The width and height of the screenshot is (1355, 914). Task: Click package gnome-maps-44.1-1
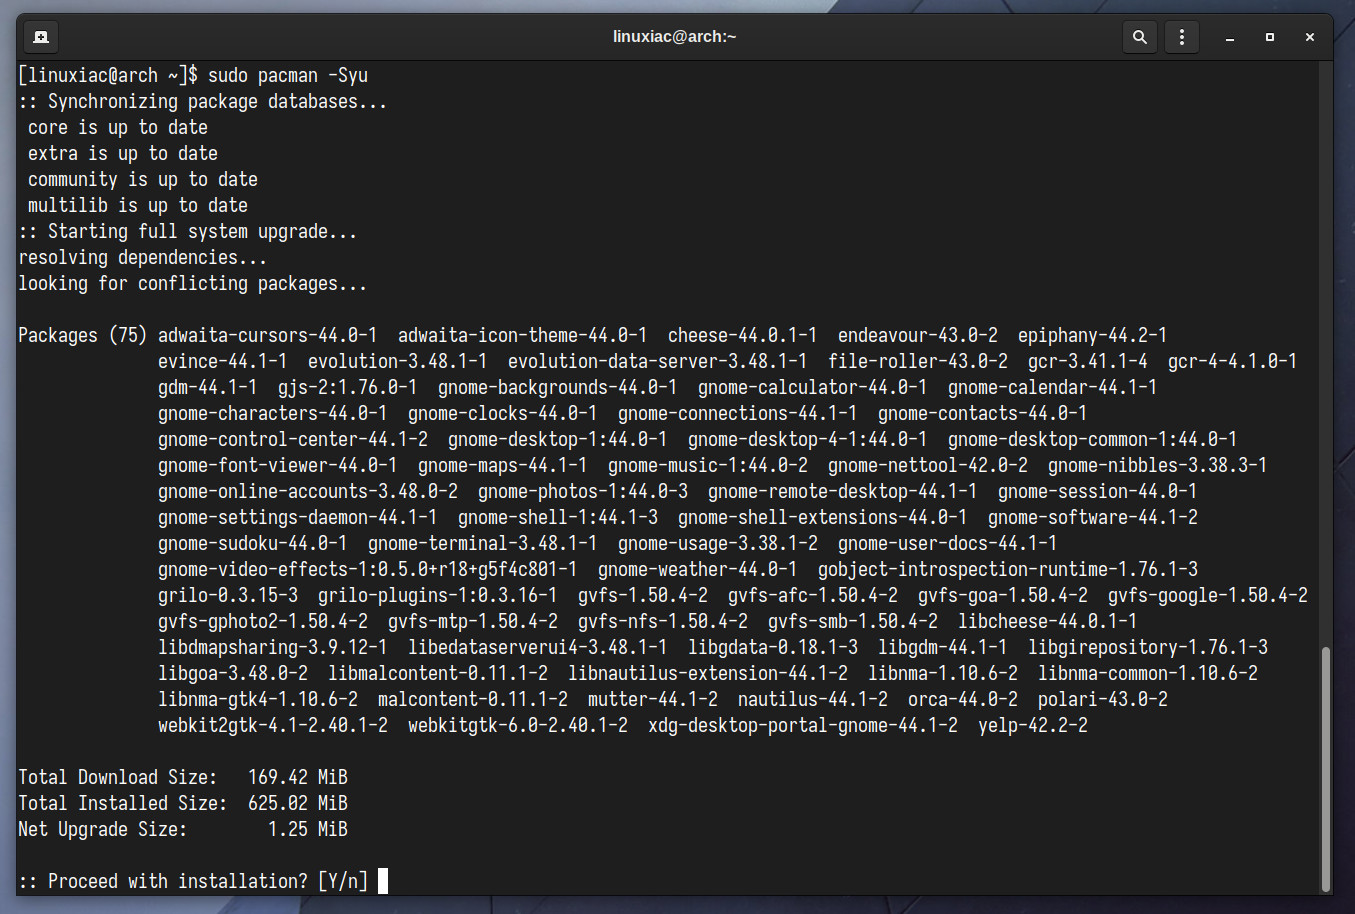coord(503,466)
